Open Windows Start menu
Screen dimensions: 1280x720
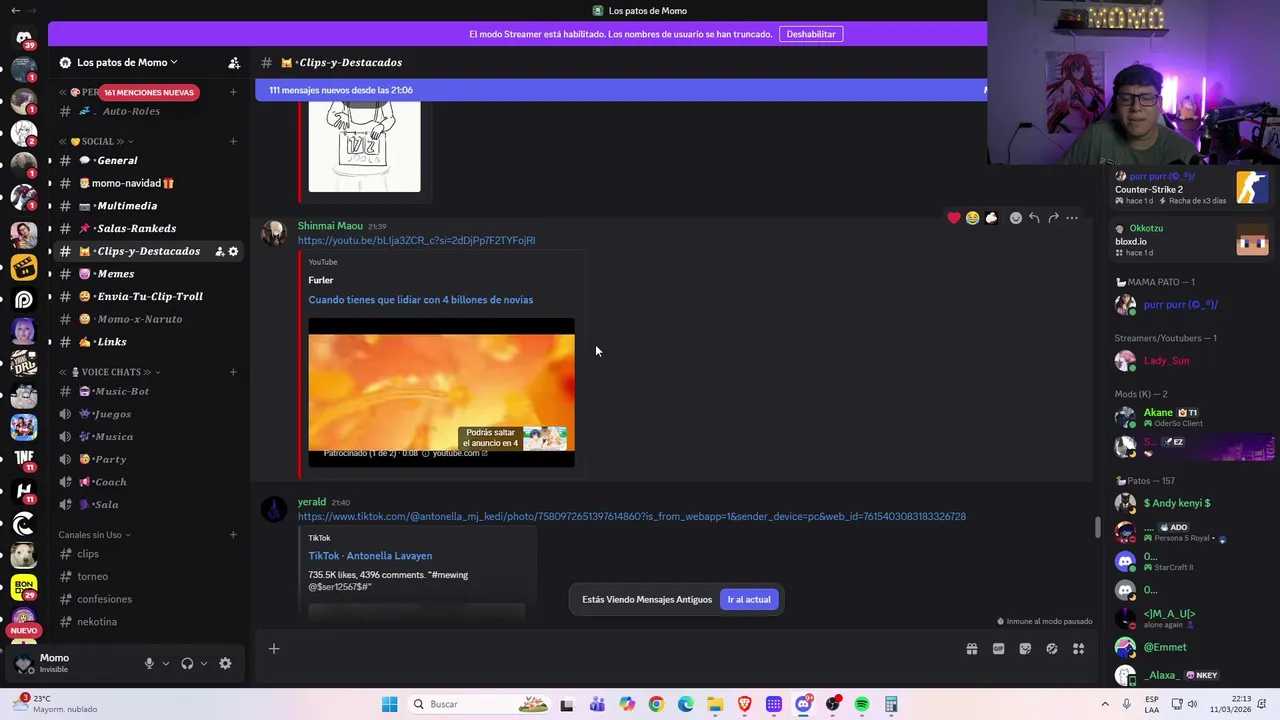pos(390,704)
